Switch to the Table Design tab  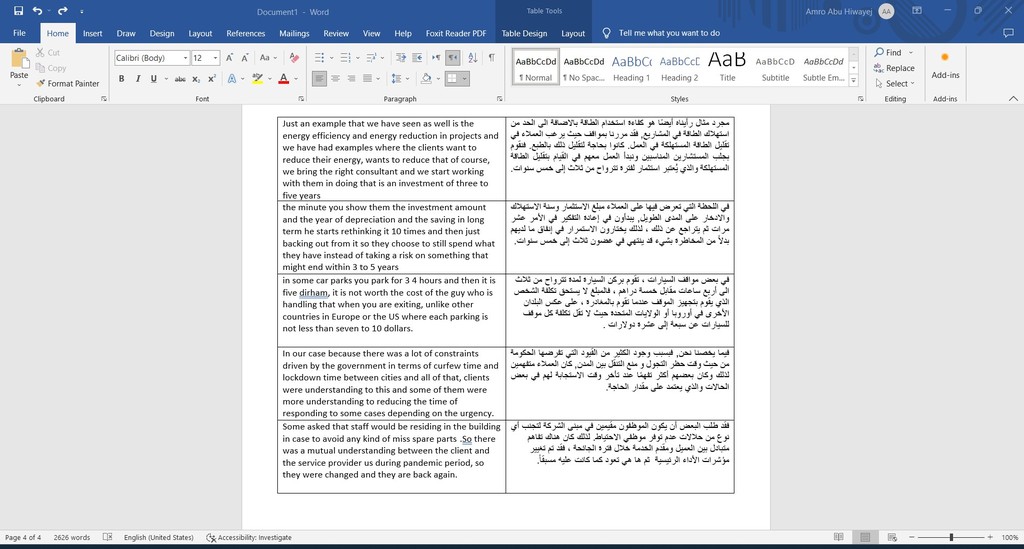click(x=524, y=33)
